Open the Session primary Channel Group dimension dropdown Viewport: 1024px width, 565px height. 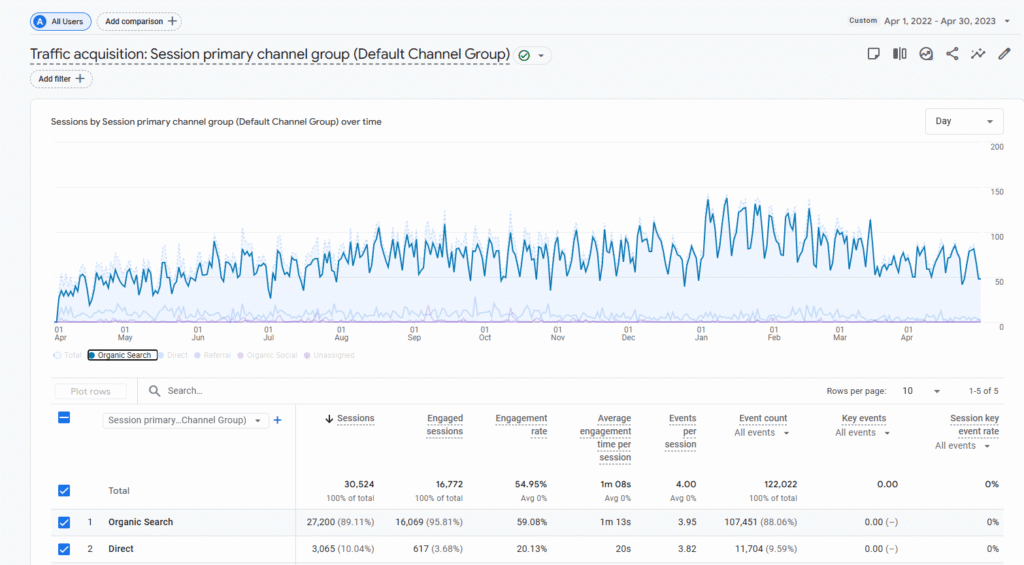185,420
